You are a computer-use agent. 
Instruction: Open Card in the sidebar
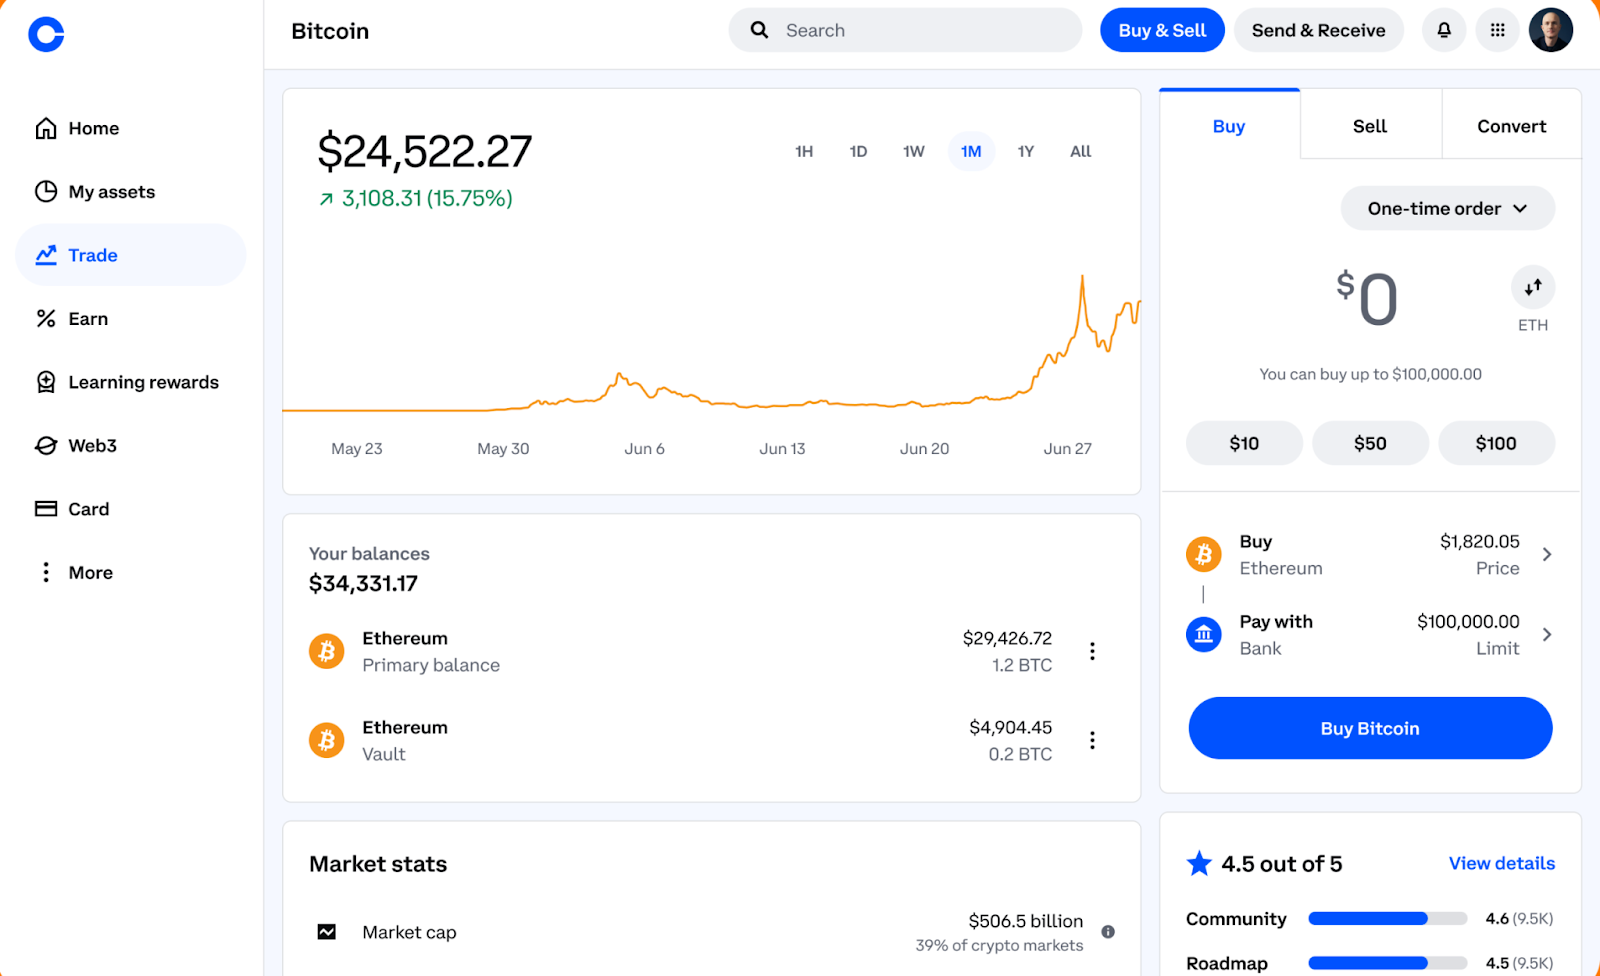click(x=131, y=509)
